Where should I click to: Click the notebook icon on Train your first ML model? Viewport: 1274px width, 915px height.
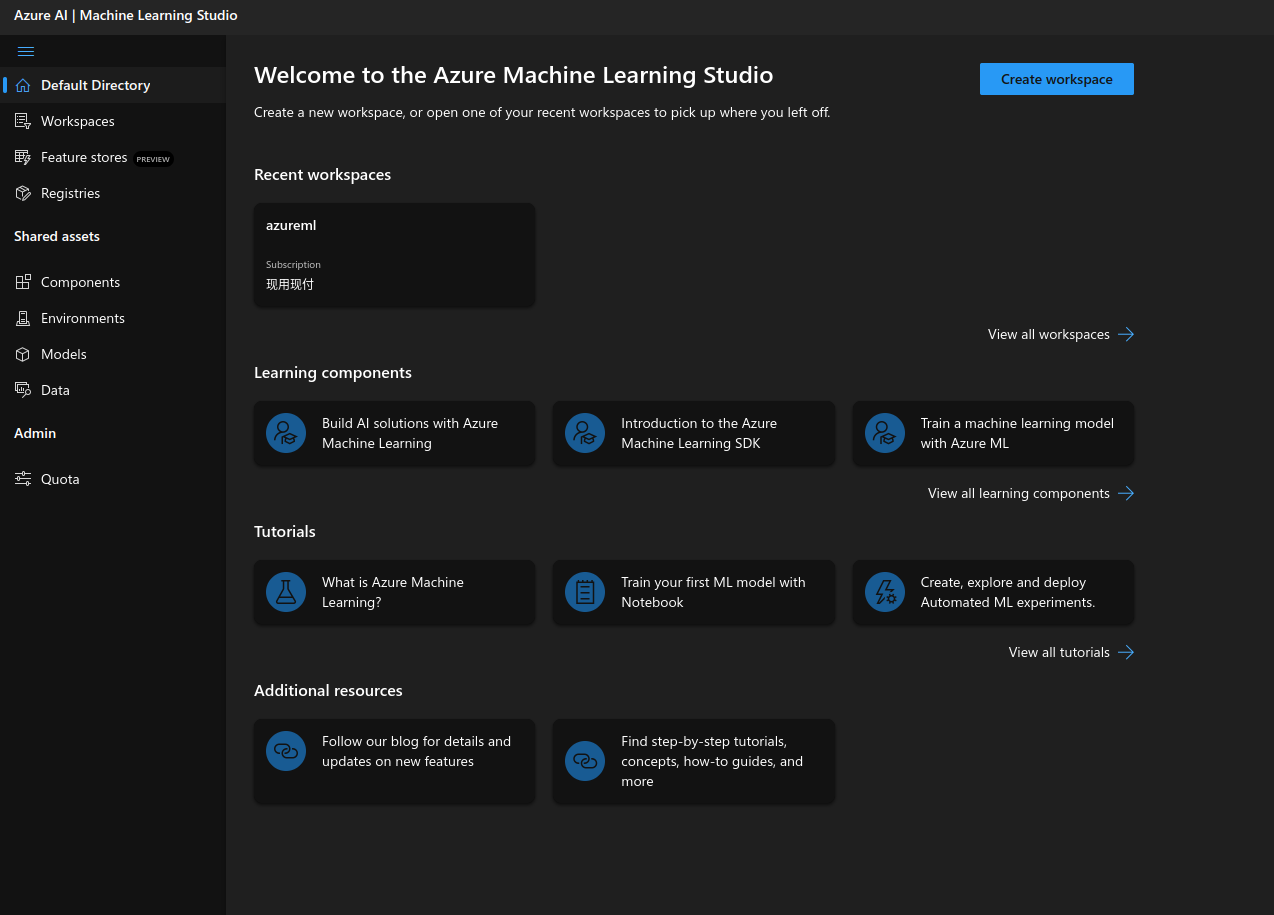585,592
